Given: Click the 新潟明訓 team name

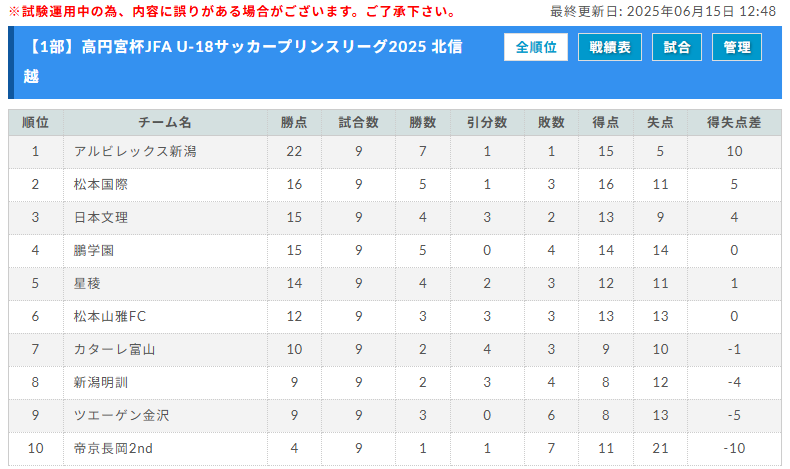Looking at the screenshot, I should pos(101,382).
